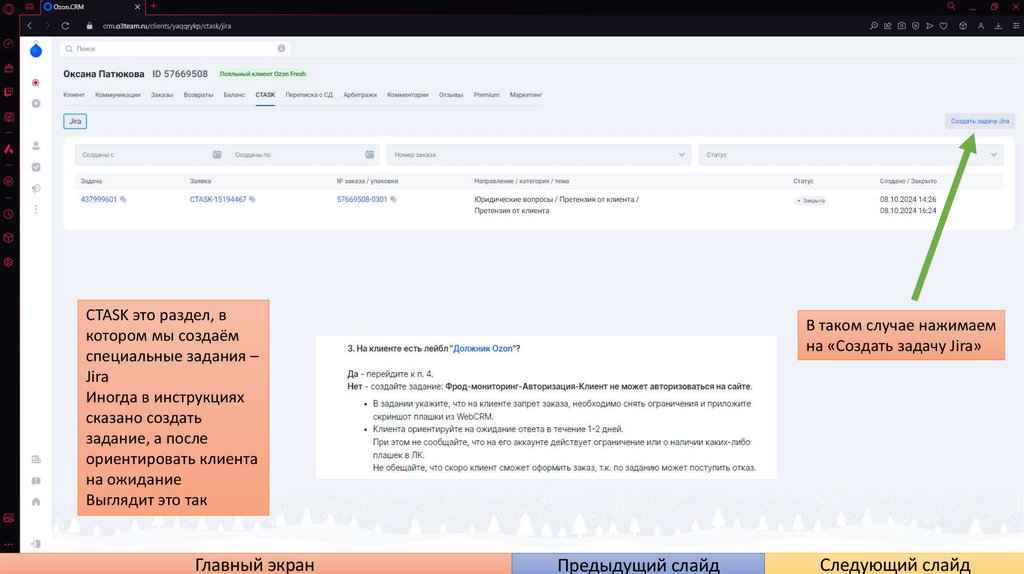1024x574 pixels.
Task: Close the Ozon.CRM browser tab
Action: (137, 7)
